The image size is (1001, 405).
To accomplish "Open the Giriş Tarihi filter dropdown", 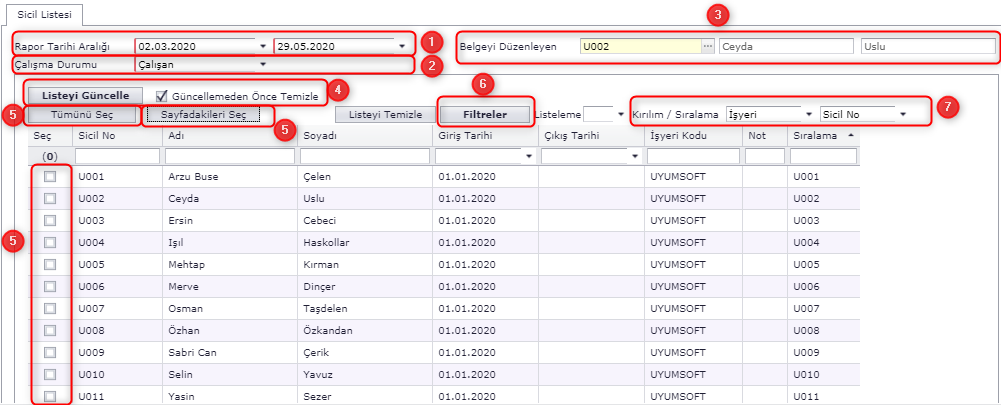I will coord(528,157).
